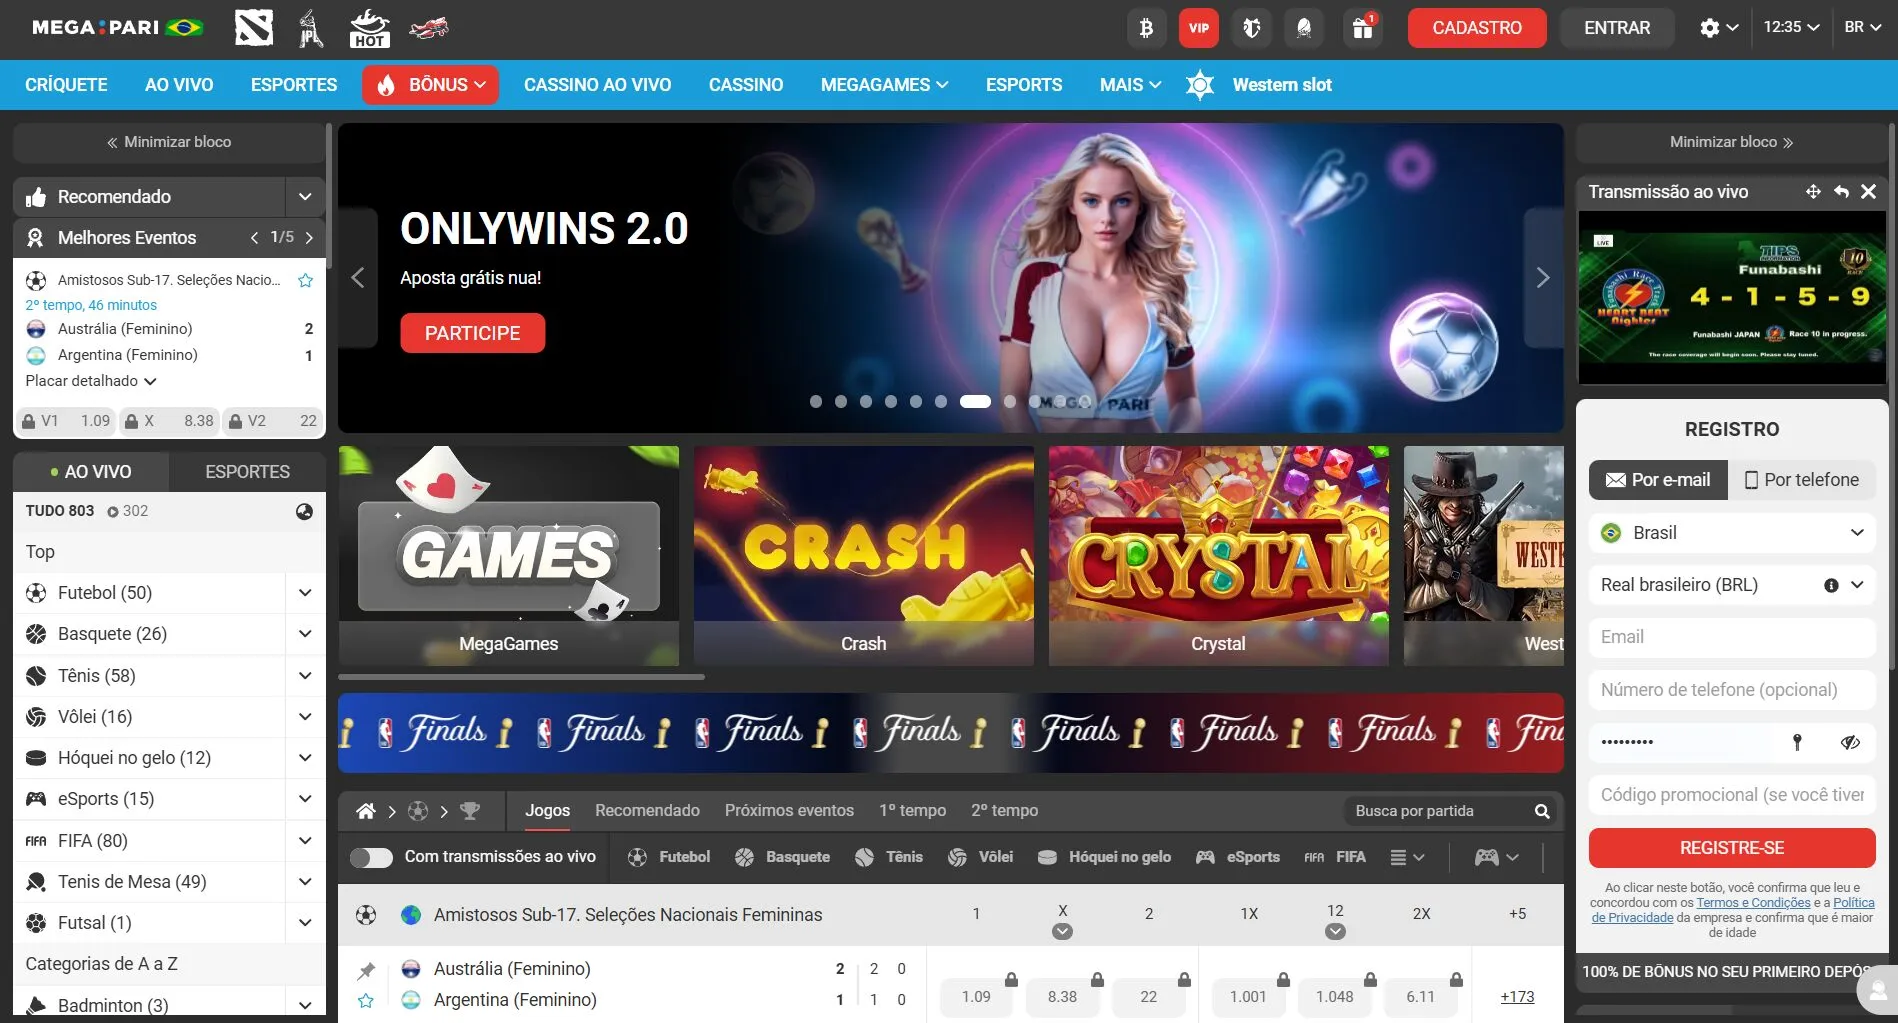Open CRÍQUETE in the main navigation
This screenshot has height=1023, width=1898.
pos(66,85)
